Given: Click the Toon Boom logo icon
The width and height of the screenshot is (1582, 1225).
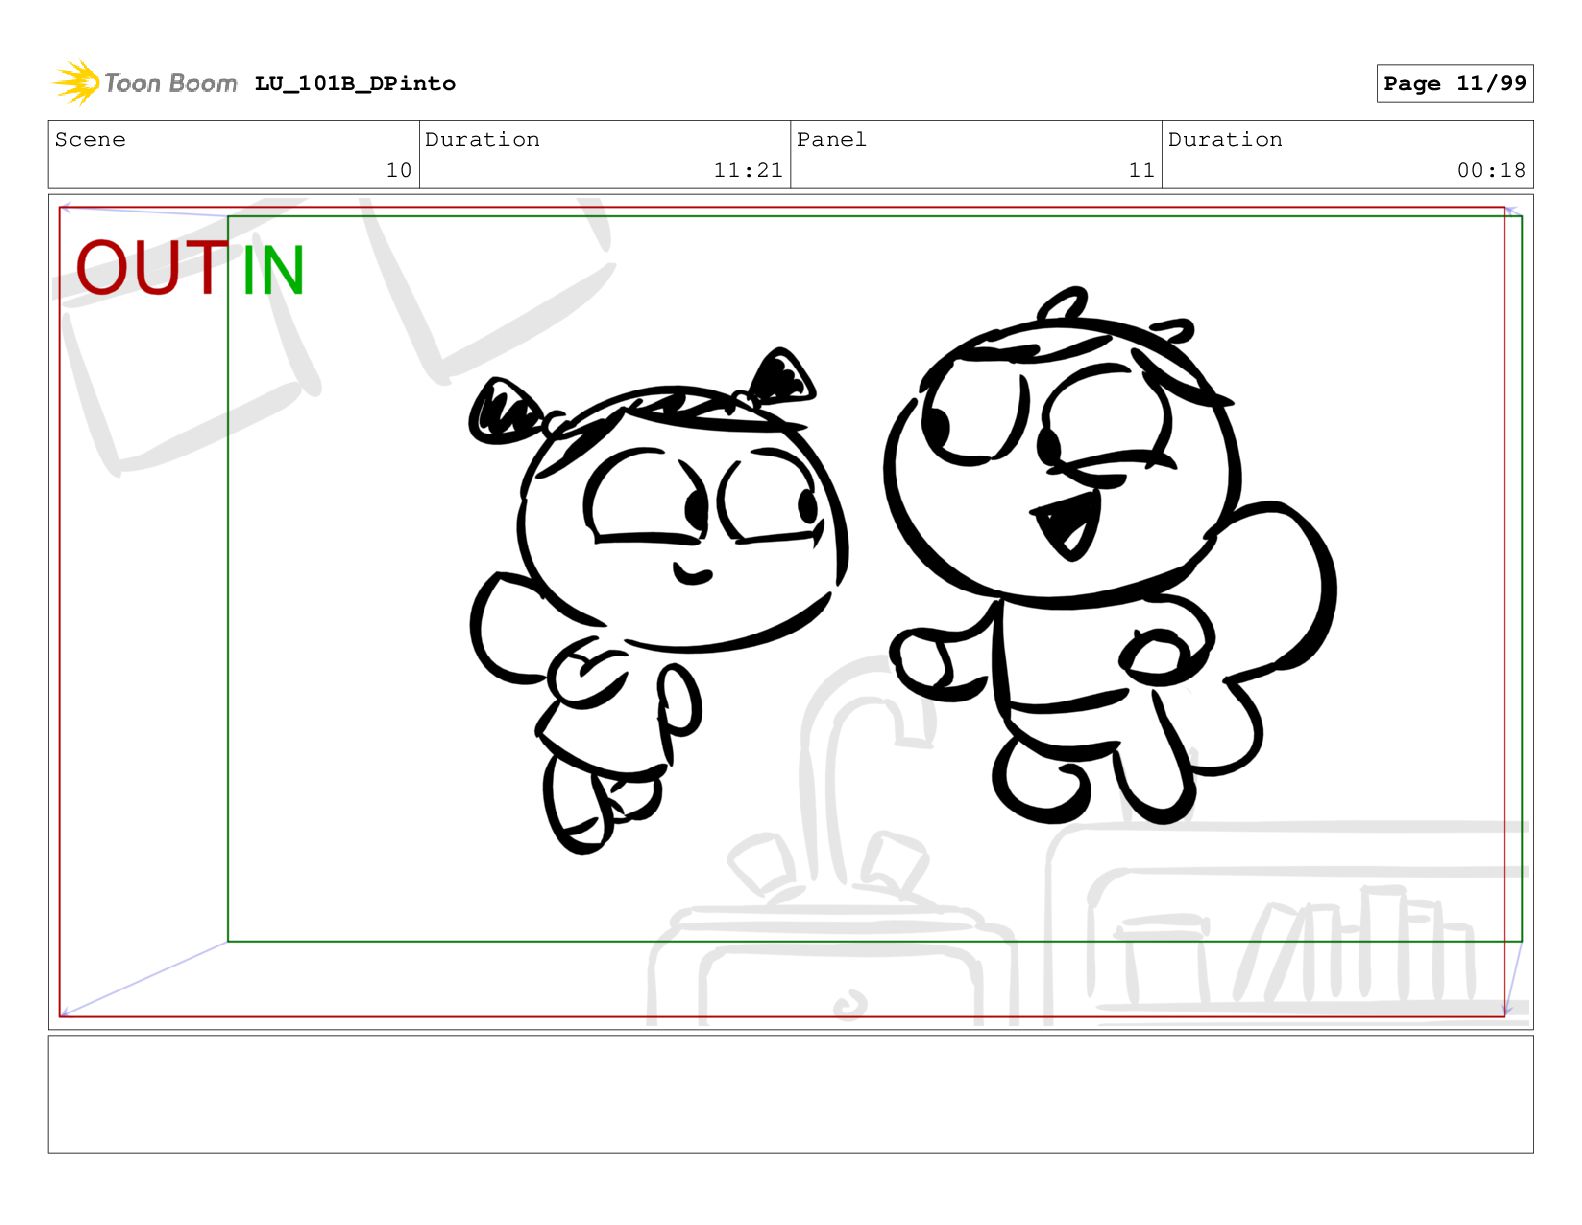Looking at the screenshot, I should point(75,82).
